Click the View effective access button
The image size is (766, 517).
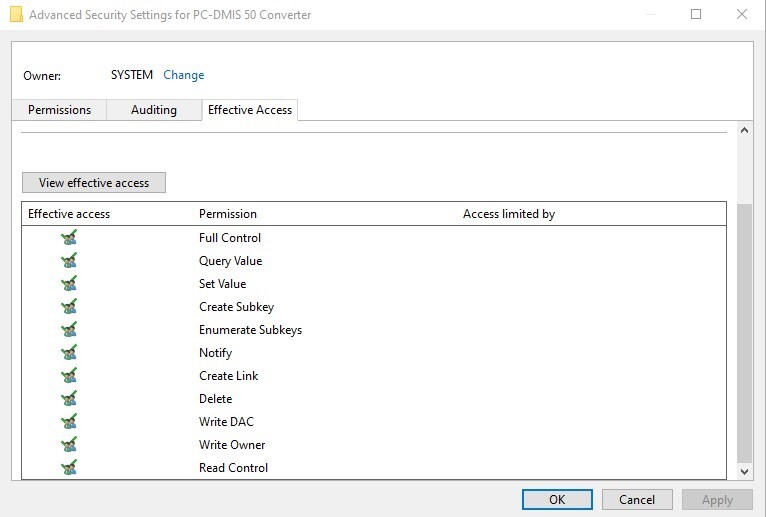(x=94, y=183)
